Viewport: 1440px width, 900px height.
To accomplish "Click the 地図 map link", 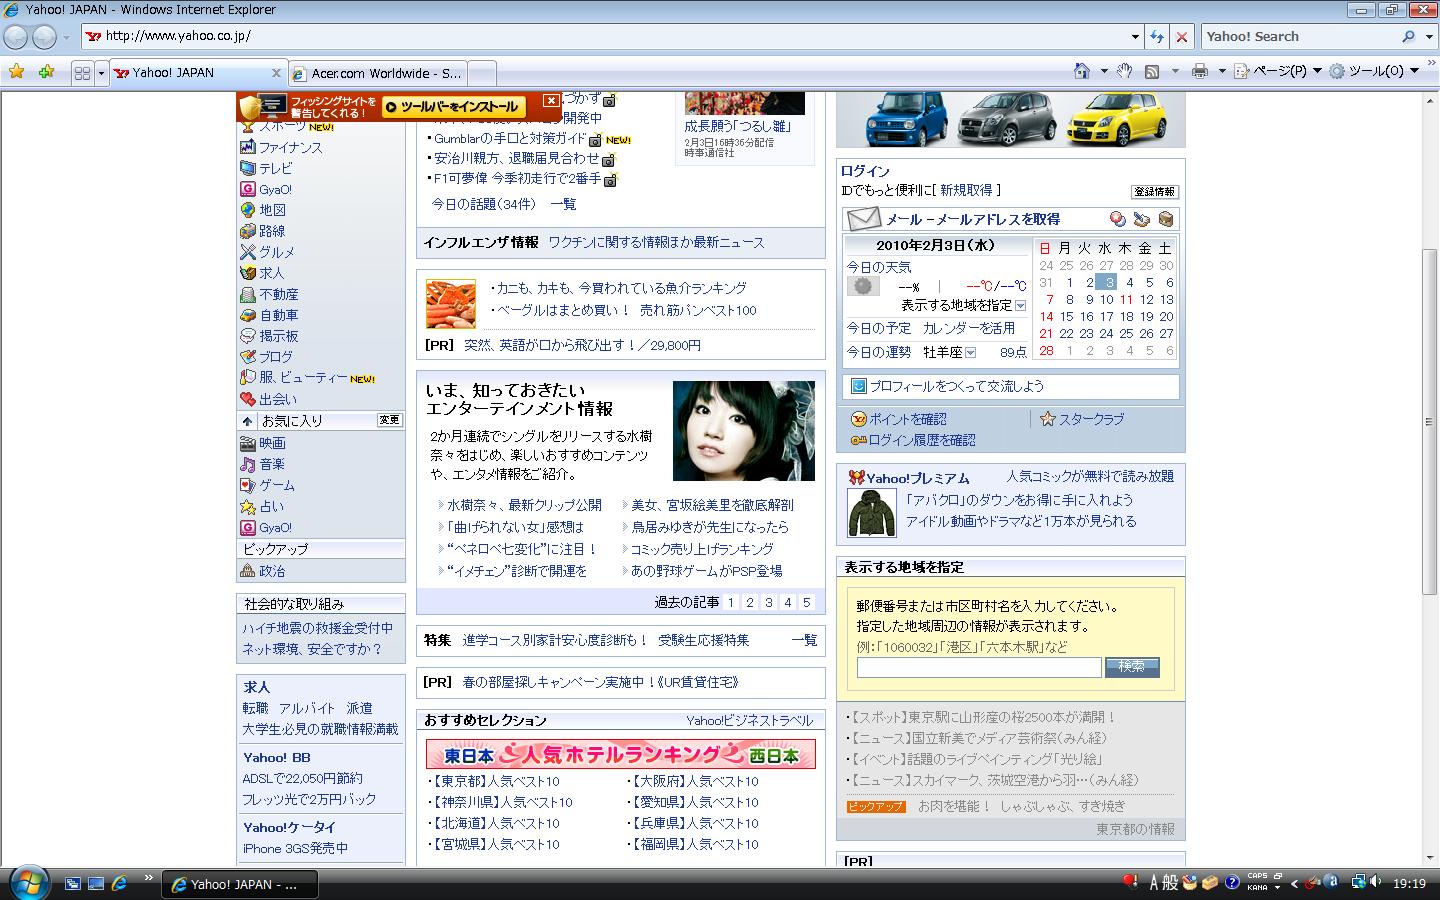I will (x=273, y=210).
